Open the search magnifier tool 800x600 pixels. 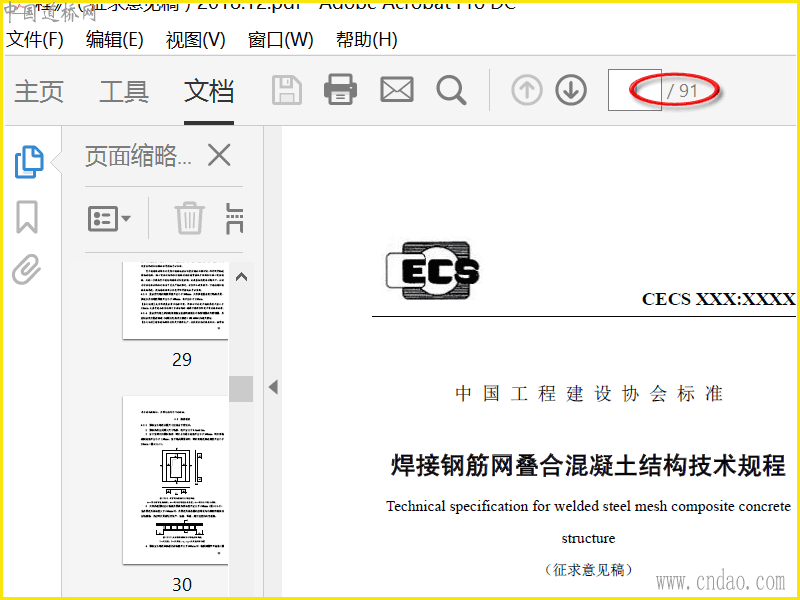tap(451, 91)
